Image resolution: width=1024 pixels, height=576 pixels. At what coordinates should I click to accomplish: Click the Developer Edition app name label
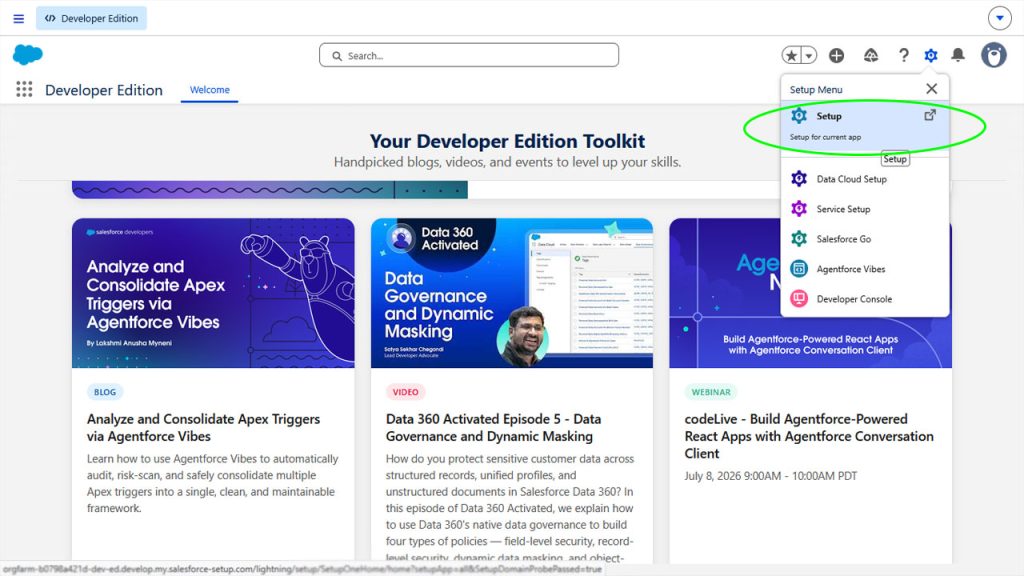click(x=104, y=90)
